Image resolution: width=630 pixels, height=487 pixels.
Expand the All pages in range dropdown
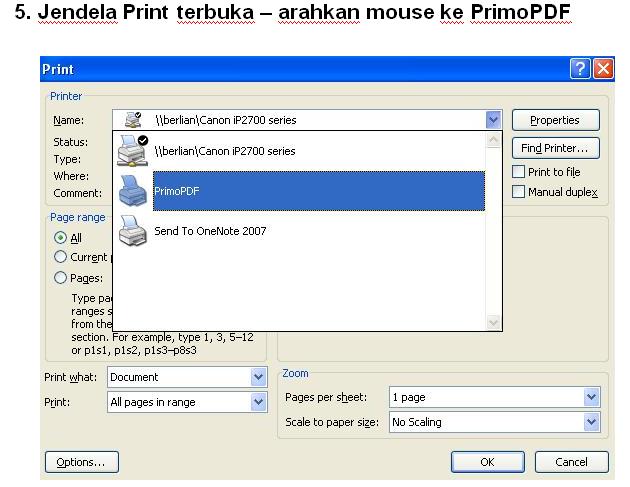pyautogui.click(x=258, y=402)
